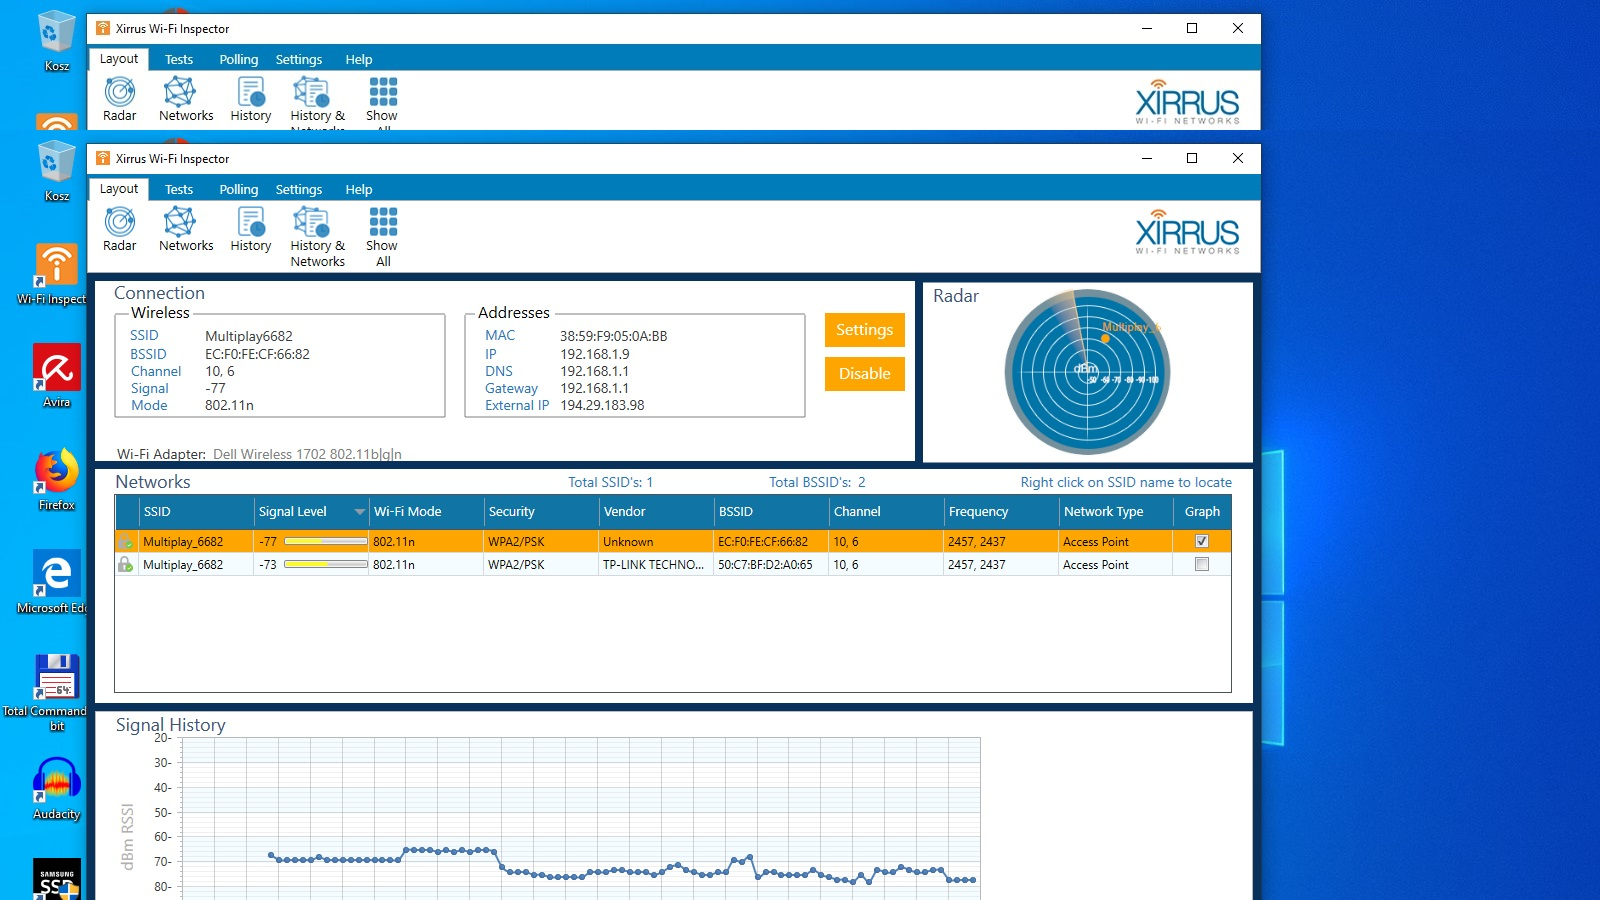
Task: Launch Firefox from the desktop
Action: (56, 480)
